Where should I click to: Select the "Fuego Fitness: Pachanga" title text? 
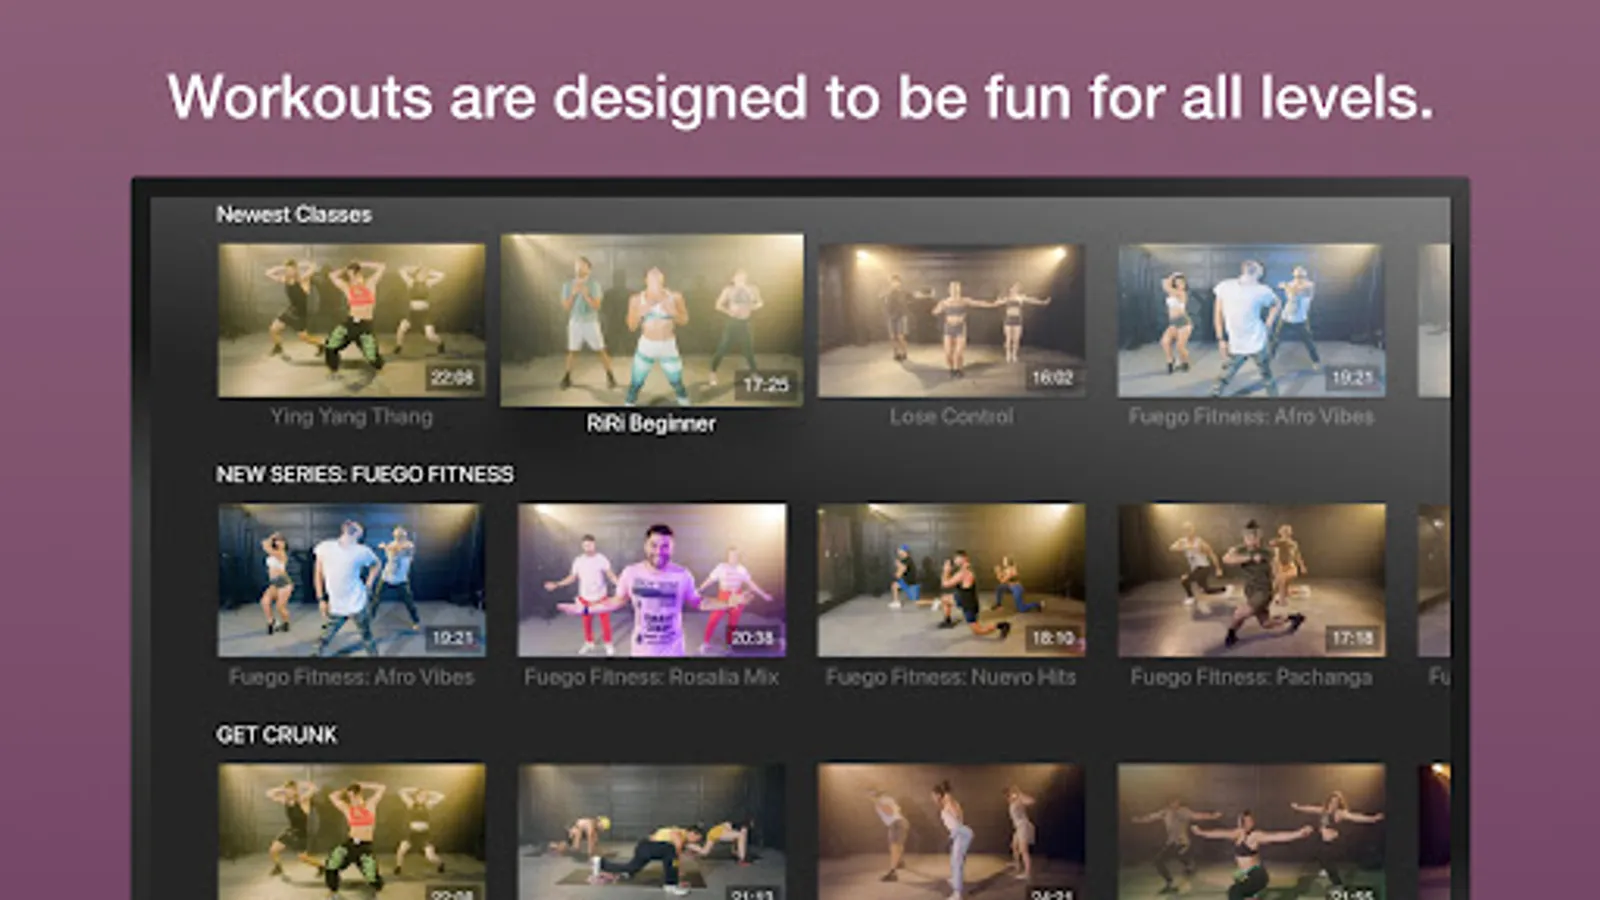click(x=1251, y=676)
